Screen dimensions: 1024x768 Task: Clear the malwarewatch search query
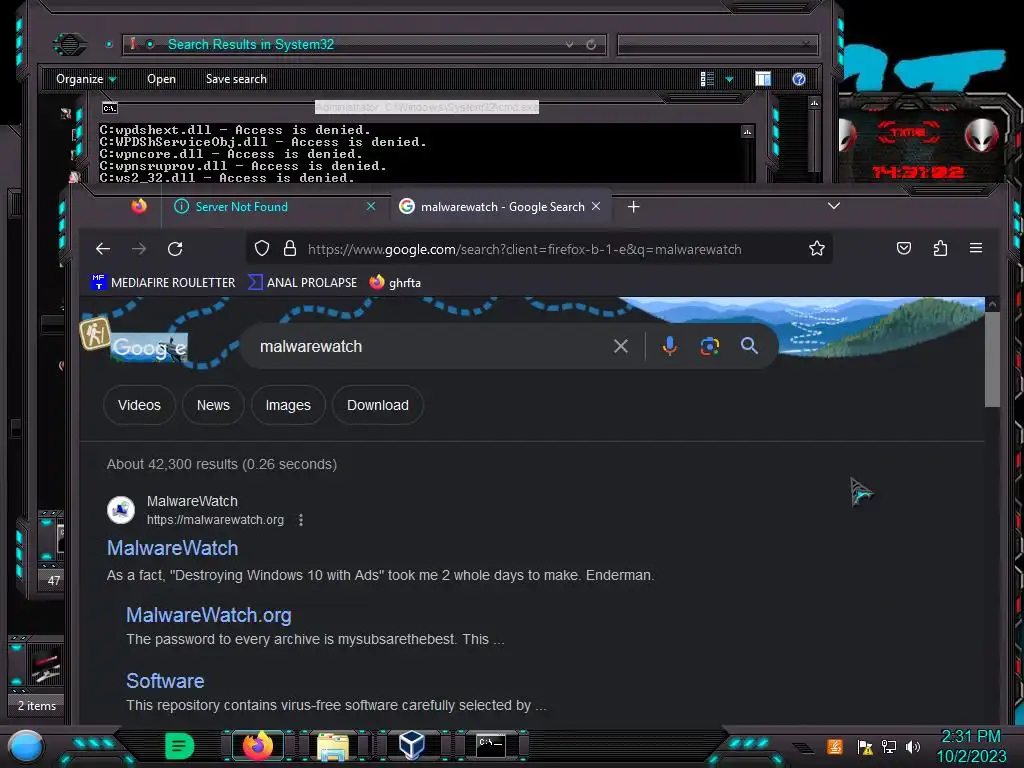(x=620, y=346)
